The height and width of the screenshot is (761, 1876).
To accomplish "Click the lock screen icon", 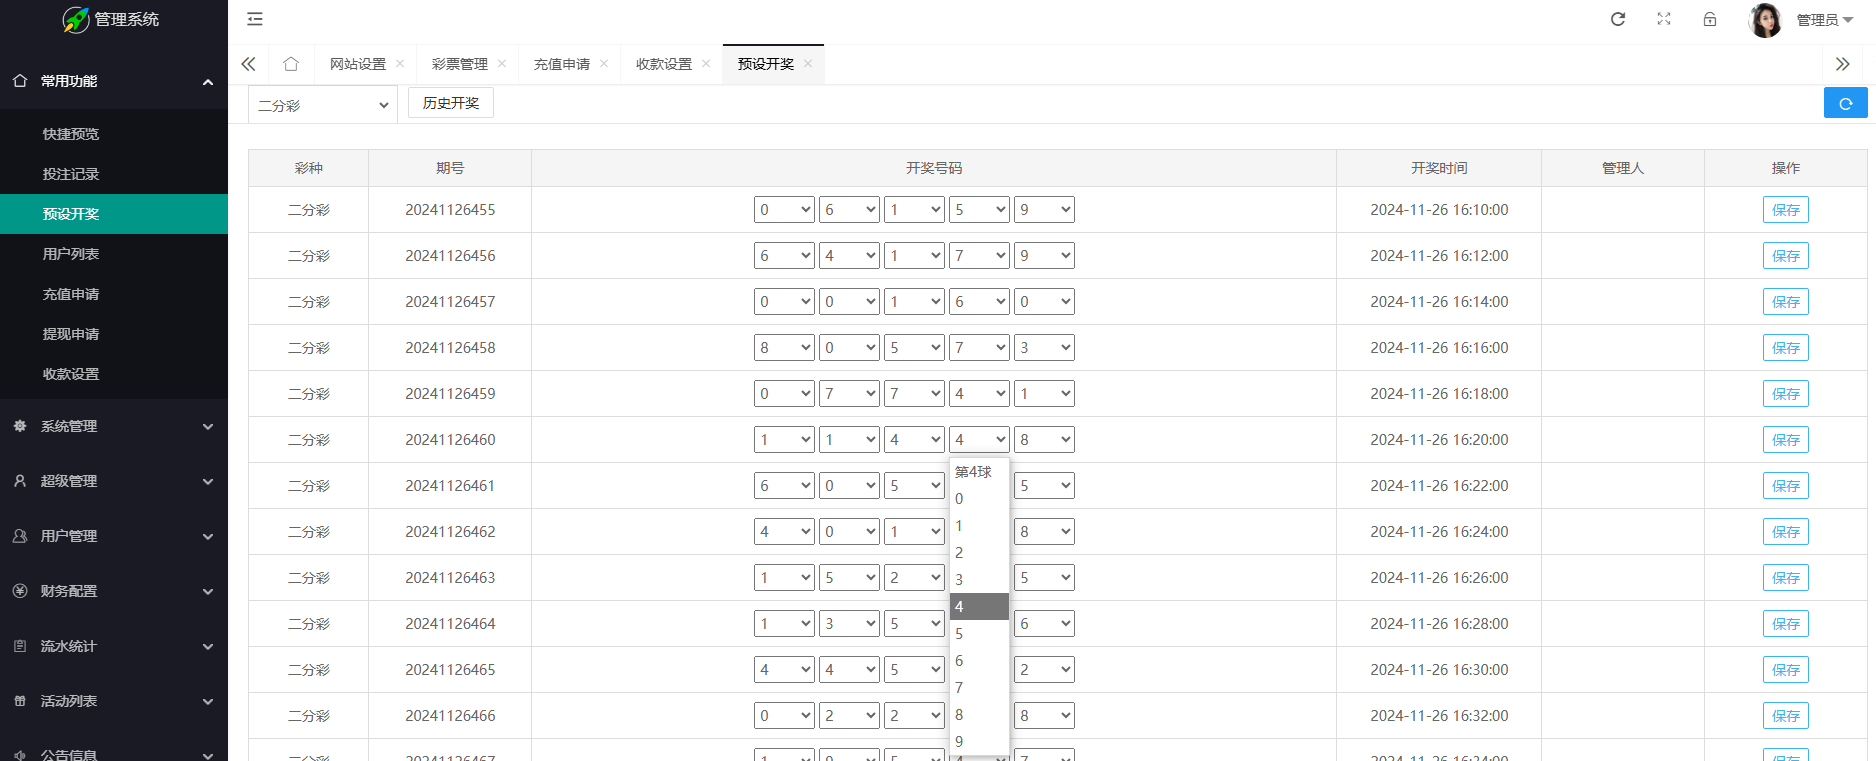I will pyautogui.click(x=1710, y=19).
